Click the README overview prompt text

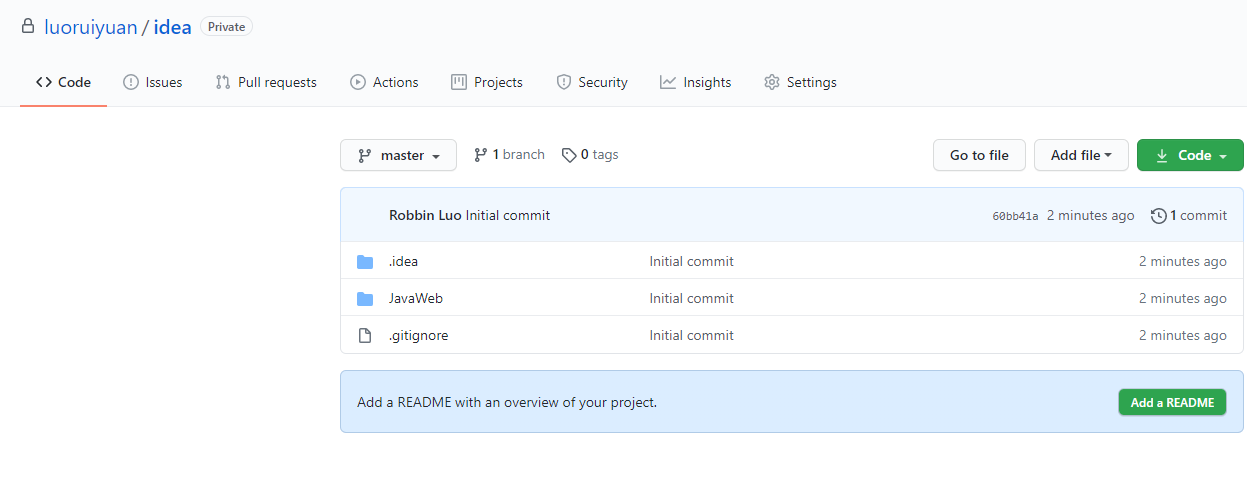[x=507, y=402]
